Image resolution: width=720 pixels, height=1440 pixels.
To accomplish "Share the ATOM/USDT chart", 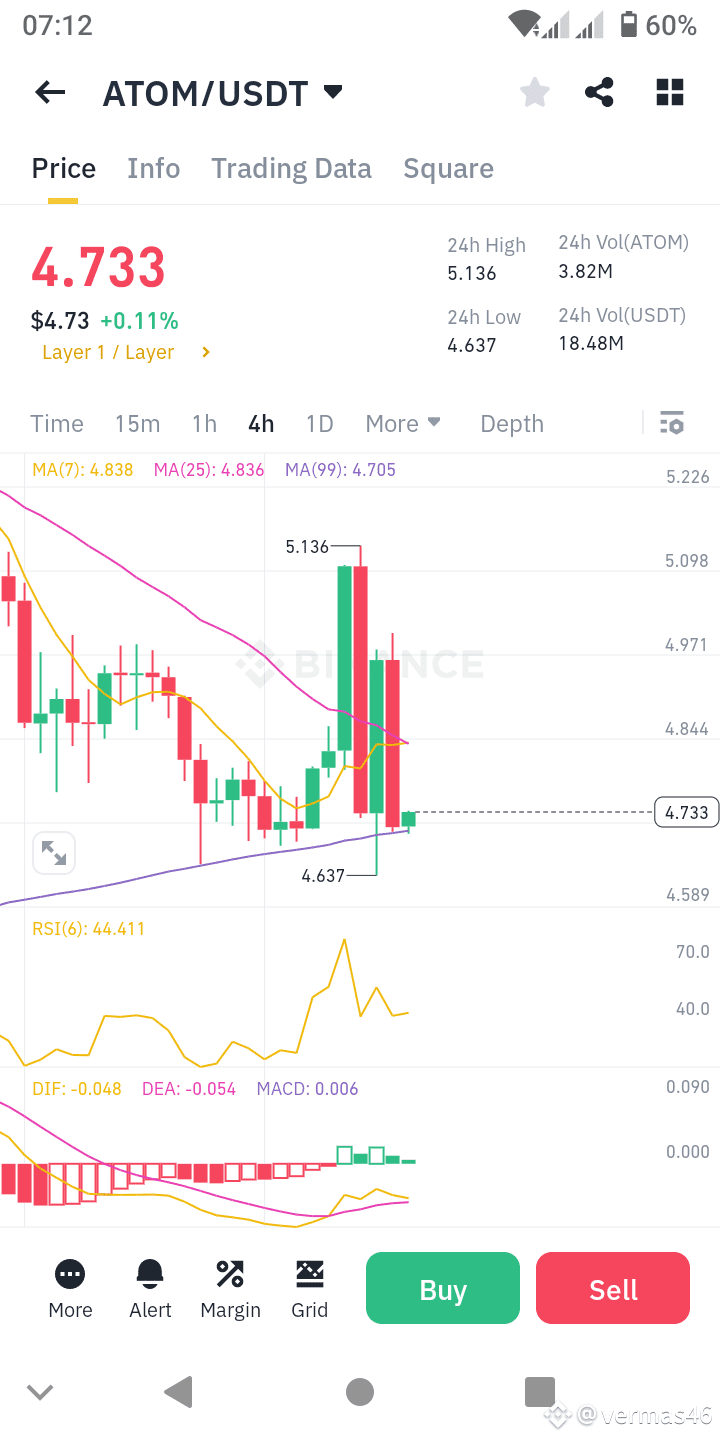I will [x=599, y=92].
